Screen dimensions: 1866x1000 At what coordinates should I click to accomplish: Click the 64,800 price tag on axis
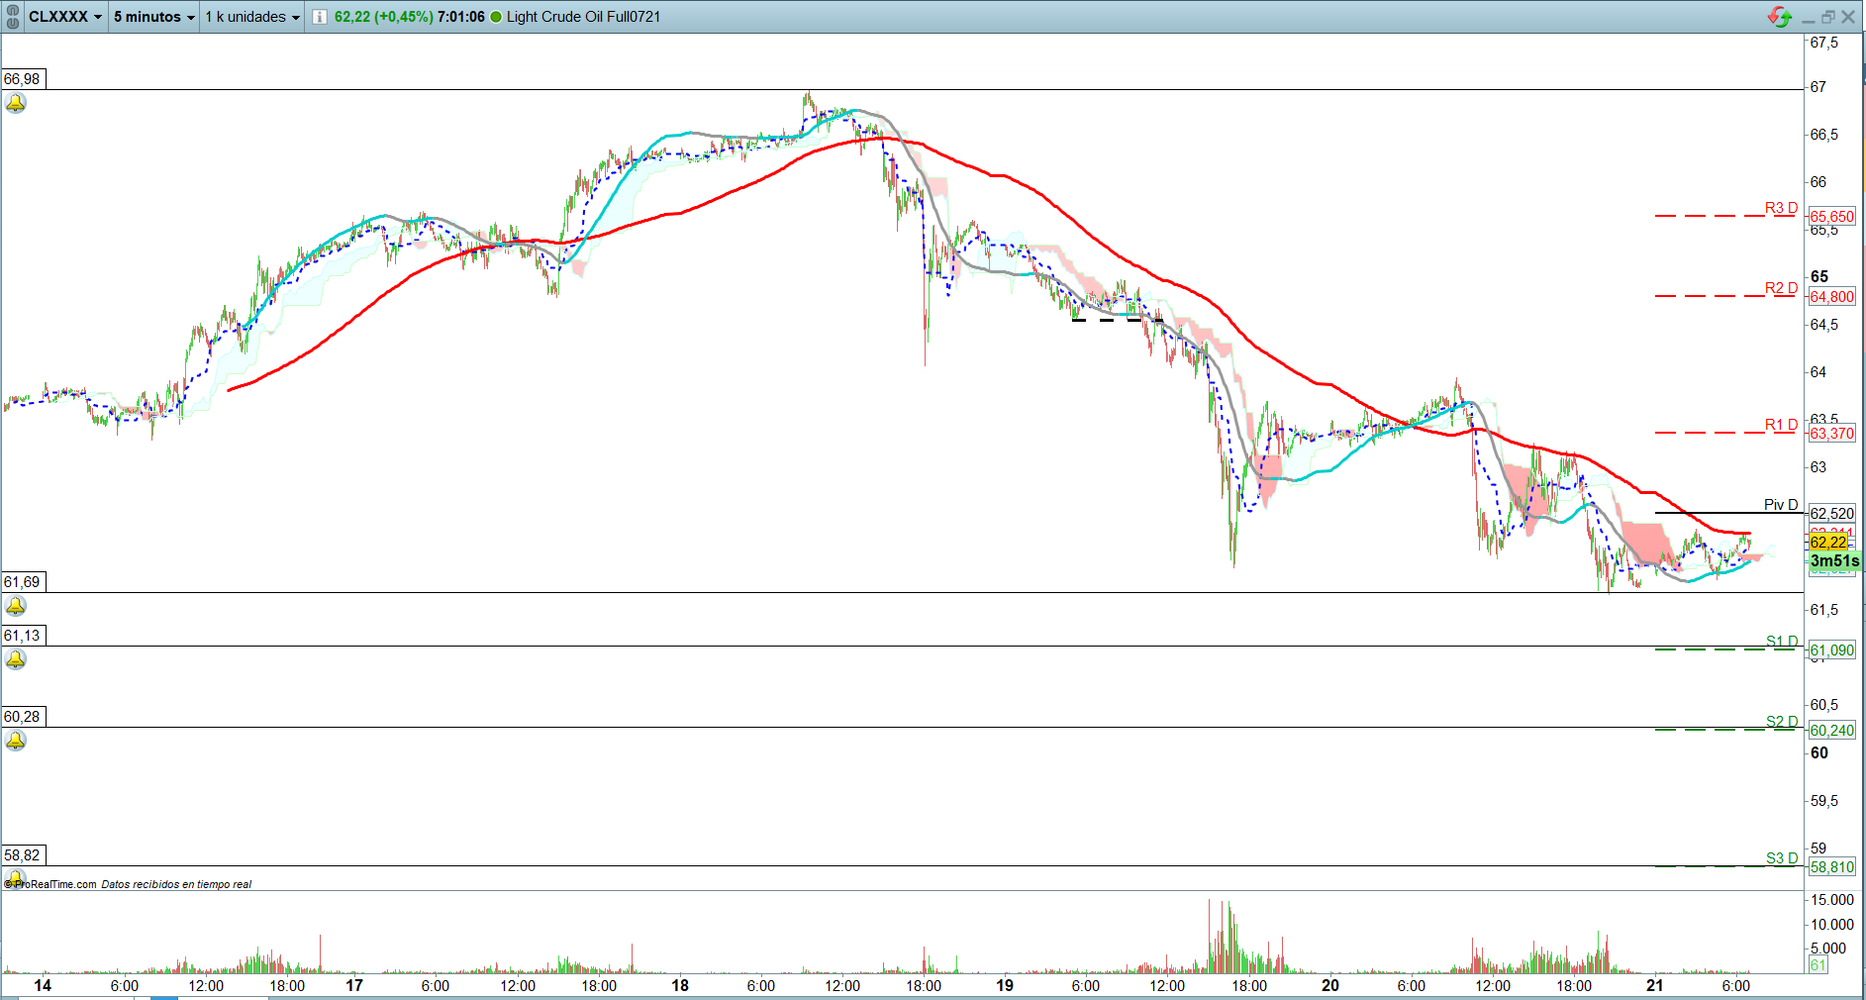[1832, 297]
